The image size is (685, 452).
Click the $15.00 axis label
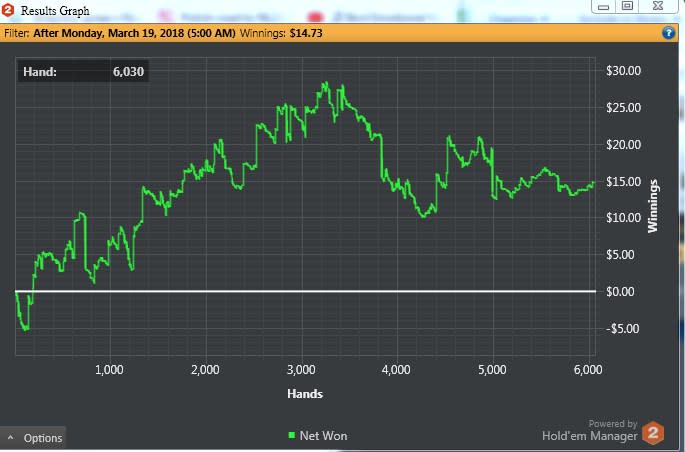coord(623,181)
